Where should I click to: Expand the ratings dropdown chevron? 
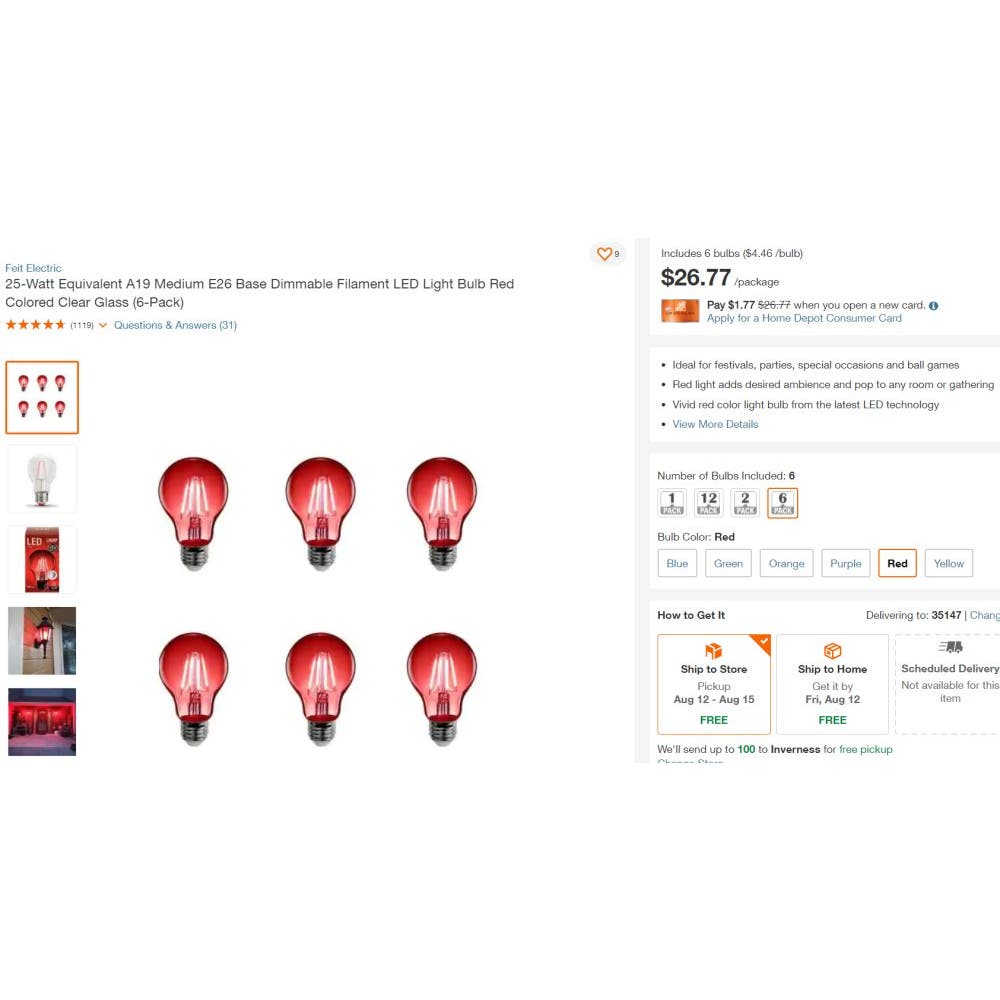coord(103,325)
